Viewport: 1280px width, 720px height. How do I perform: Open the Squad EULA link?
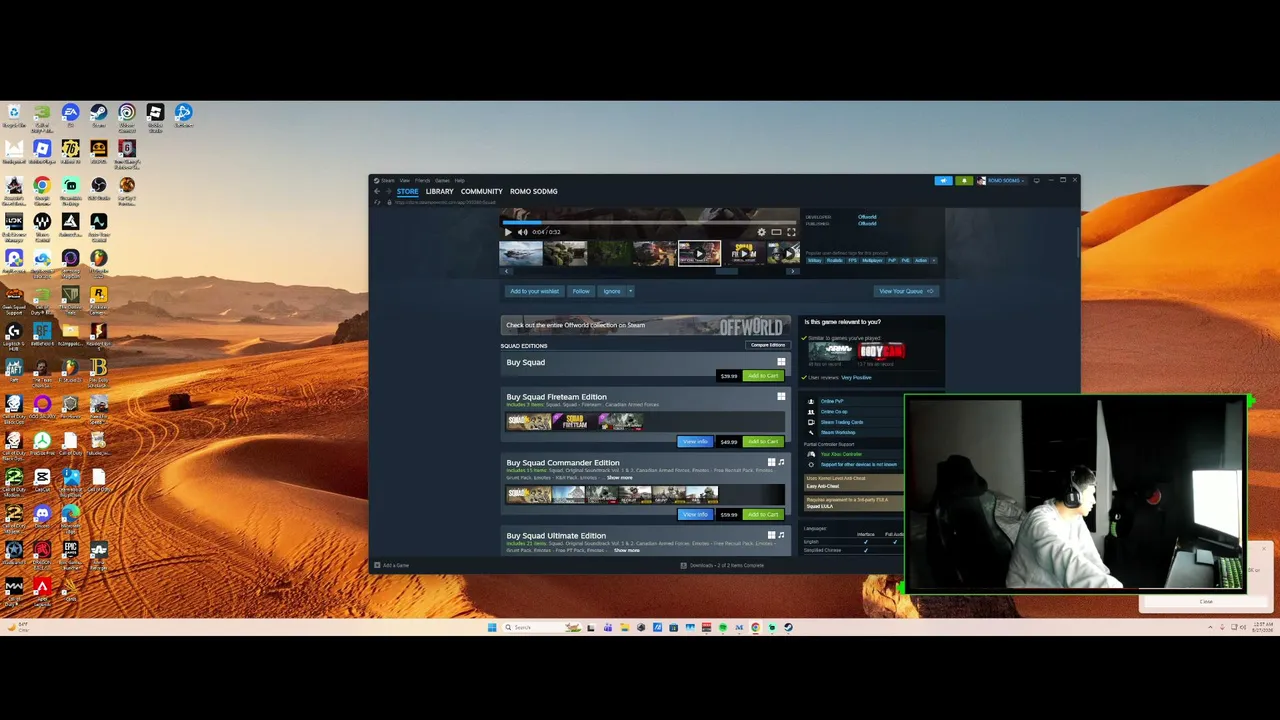pyautogui.click(x=819, y=506)
